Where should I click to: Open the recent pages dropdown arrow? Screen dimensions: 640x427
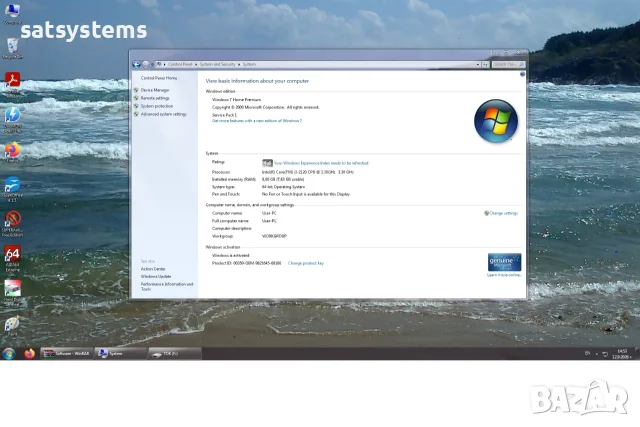152,64
